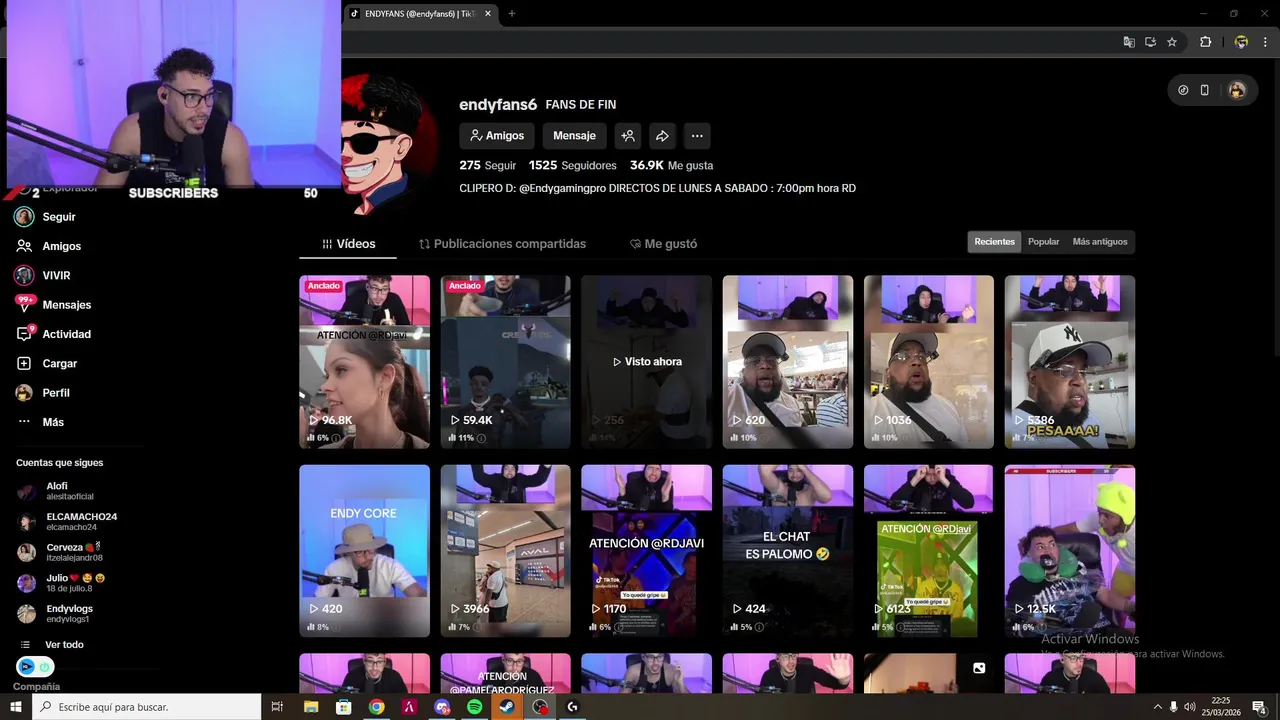Open Spotify from the taskbar
1280x720 pixels.
tap(474, 707)
